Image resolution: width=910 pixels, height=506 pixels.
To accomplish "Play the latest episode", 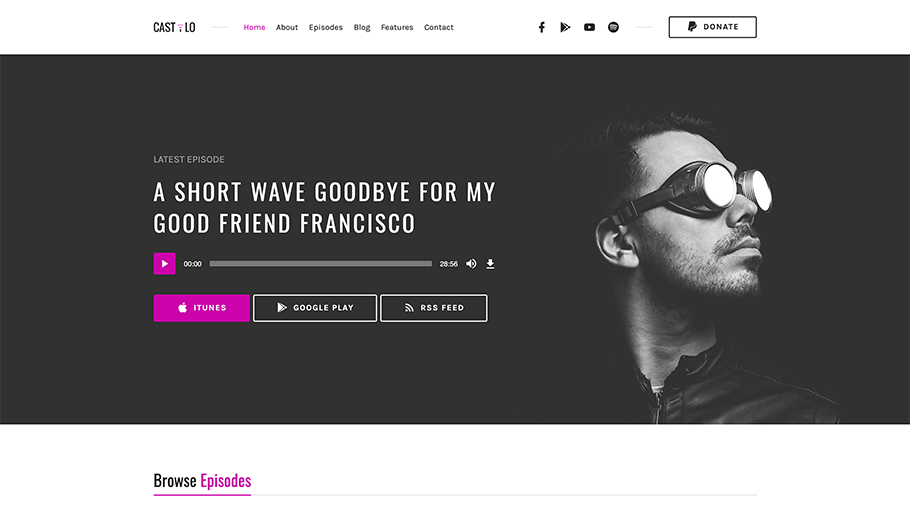I will tap(164, 263).
